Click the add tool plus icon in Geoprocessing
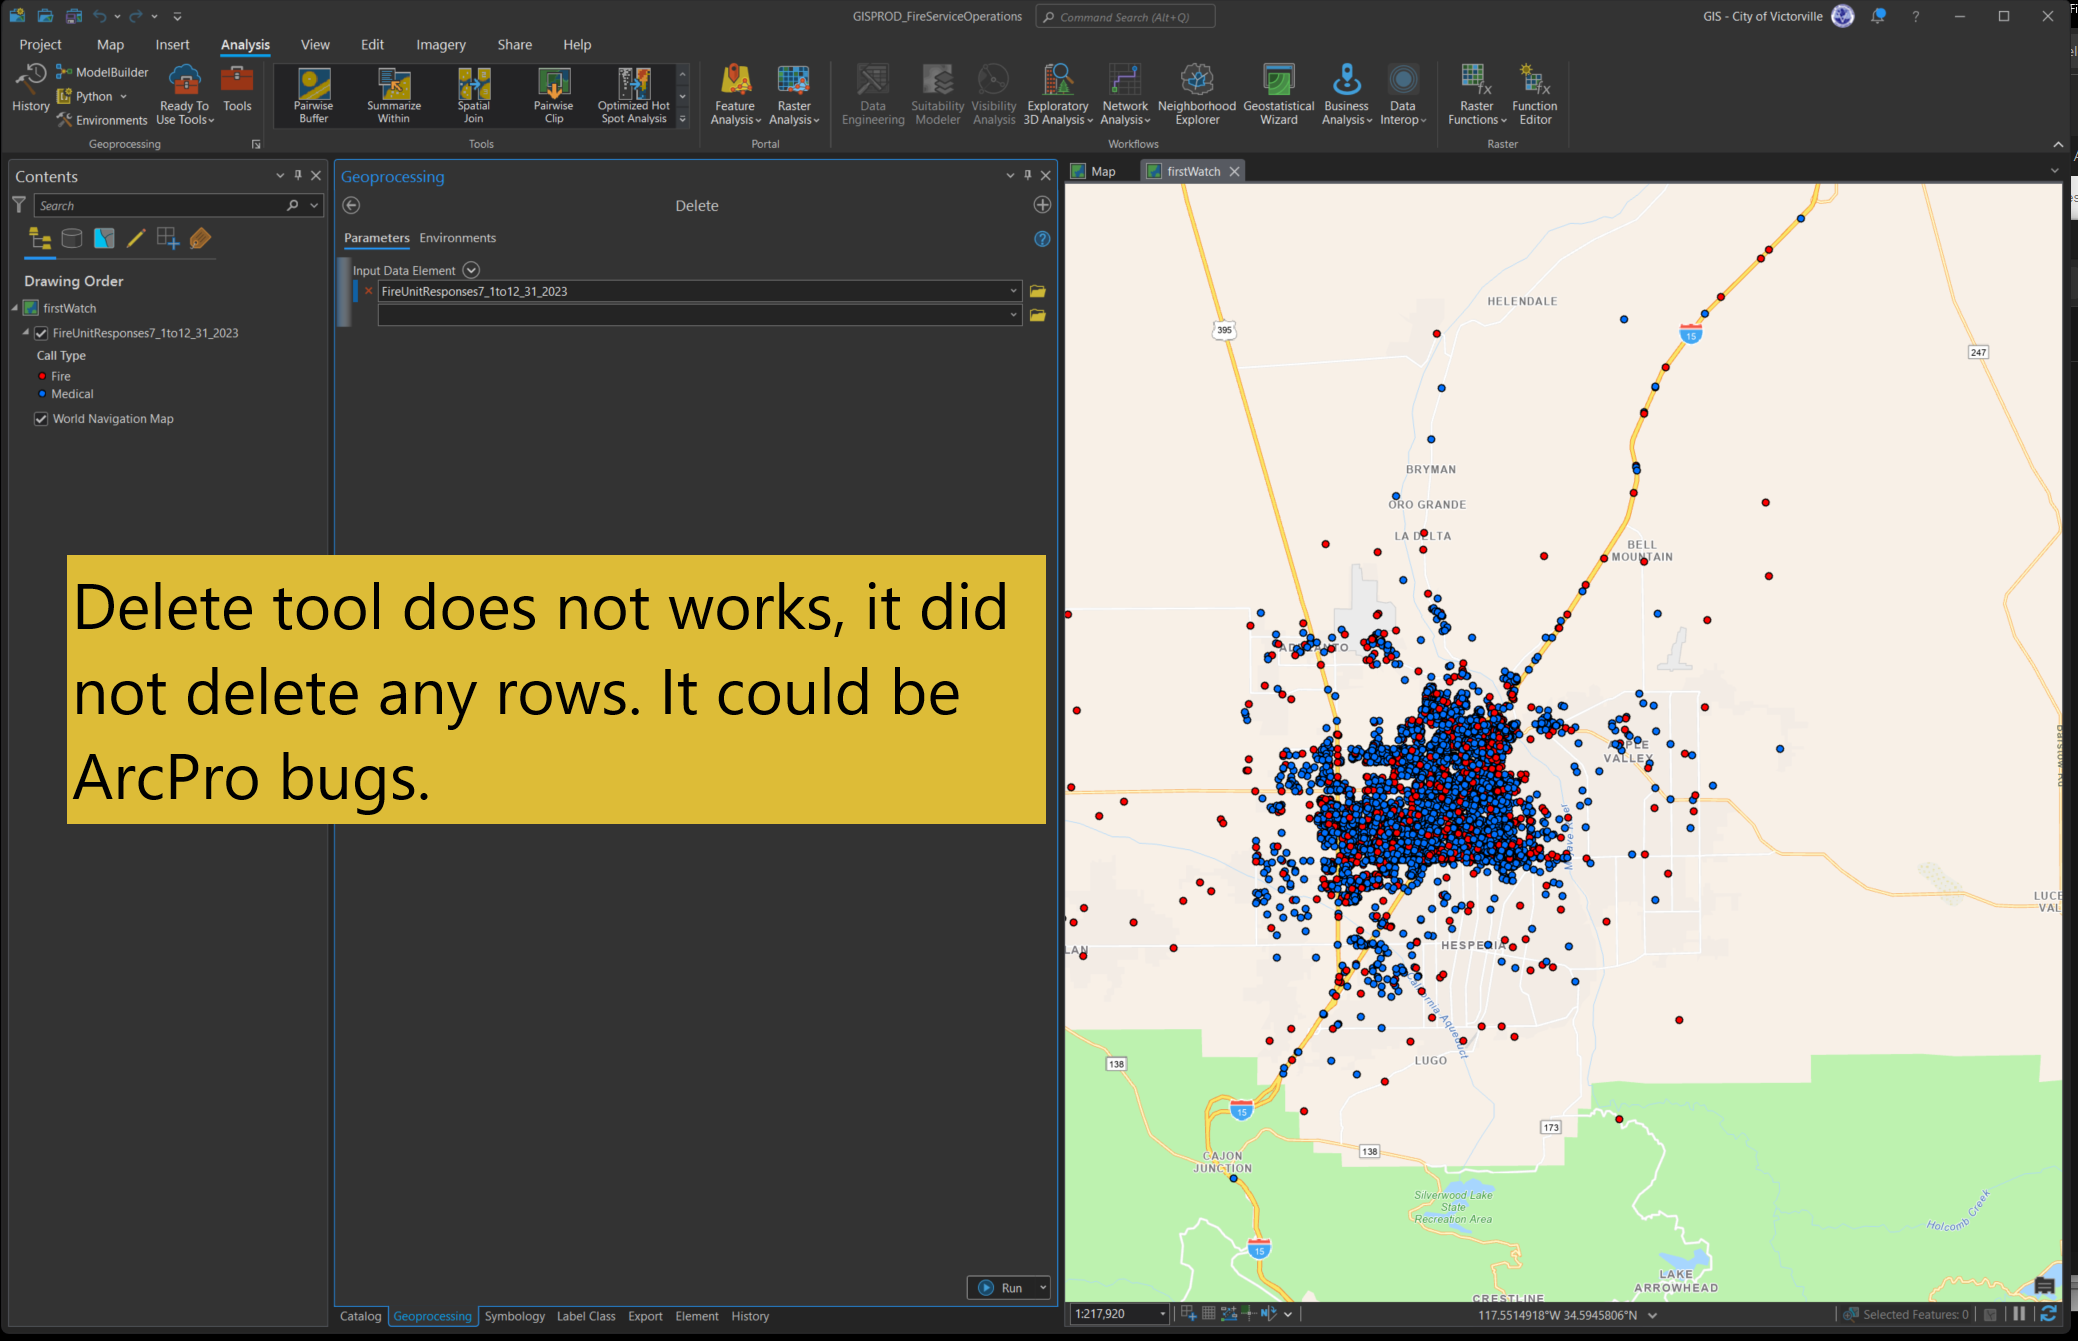Image resolution: width=2078 pixels, height=1341 pixels. click(1042, 205)
